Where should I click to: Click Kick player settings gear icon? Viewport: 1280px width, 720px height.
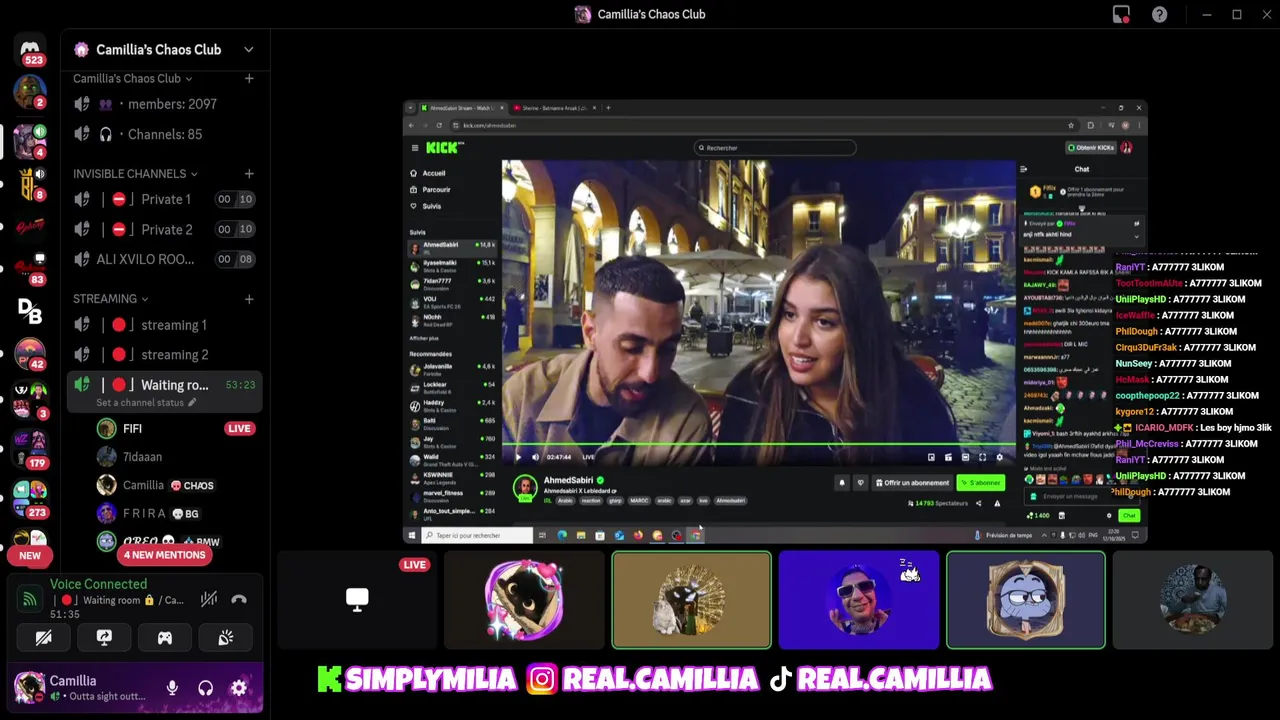pyautogui.click(x=999, y=457)
